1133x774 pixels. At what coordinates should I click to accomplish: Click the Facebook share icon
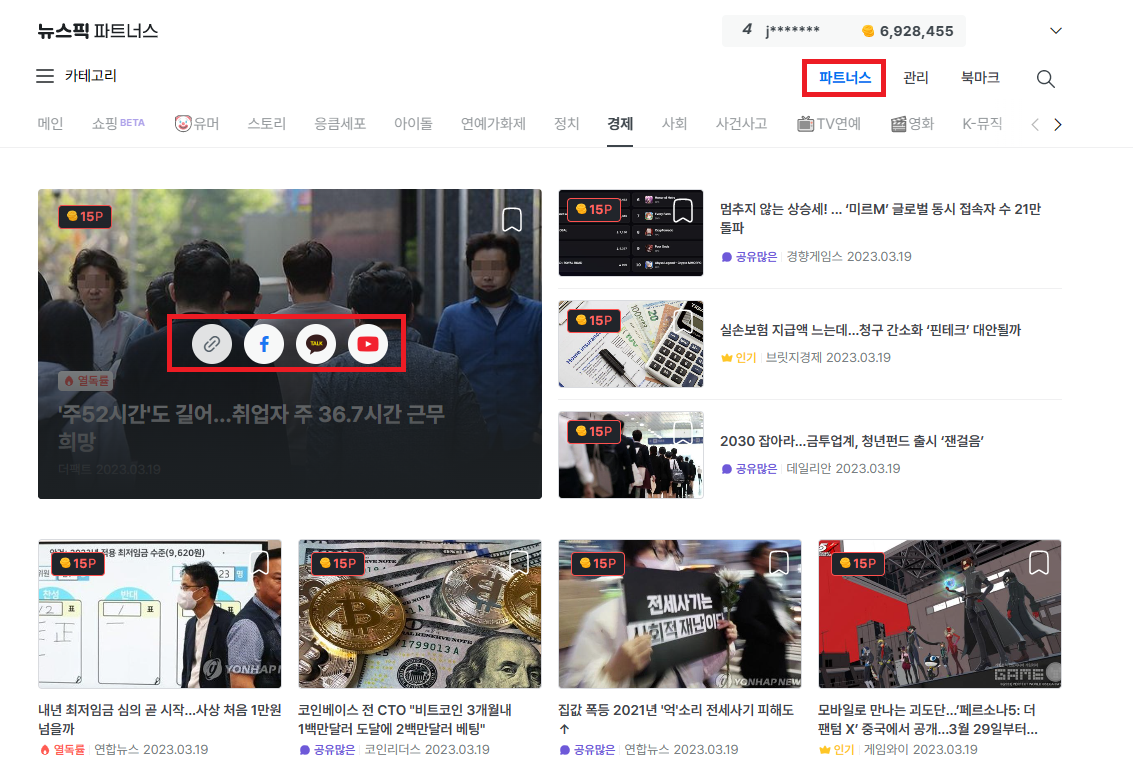(x=263, y=345)
